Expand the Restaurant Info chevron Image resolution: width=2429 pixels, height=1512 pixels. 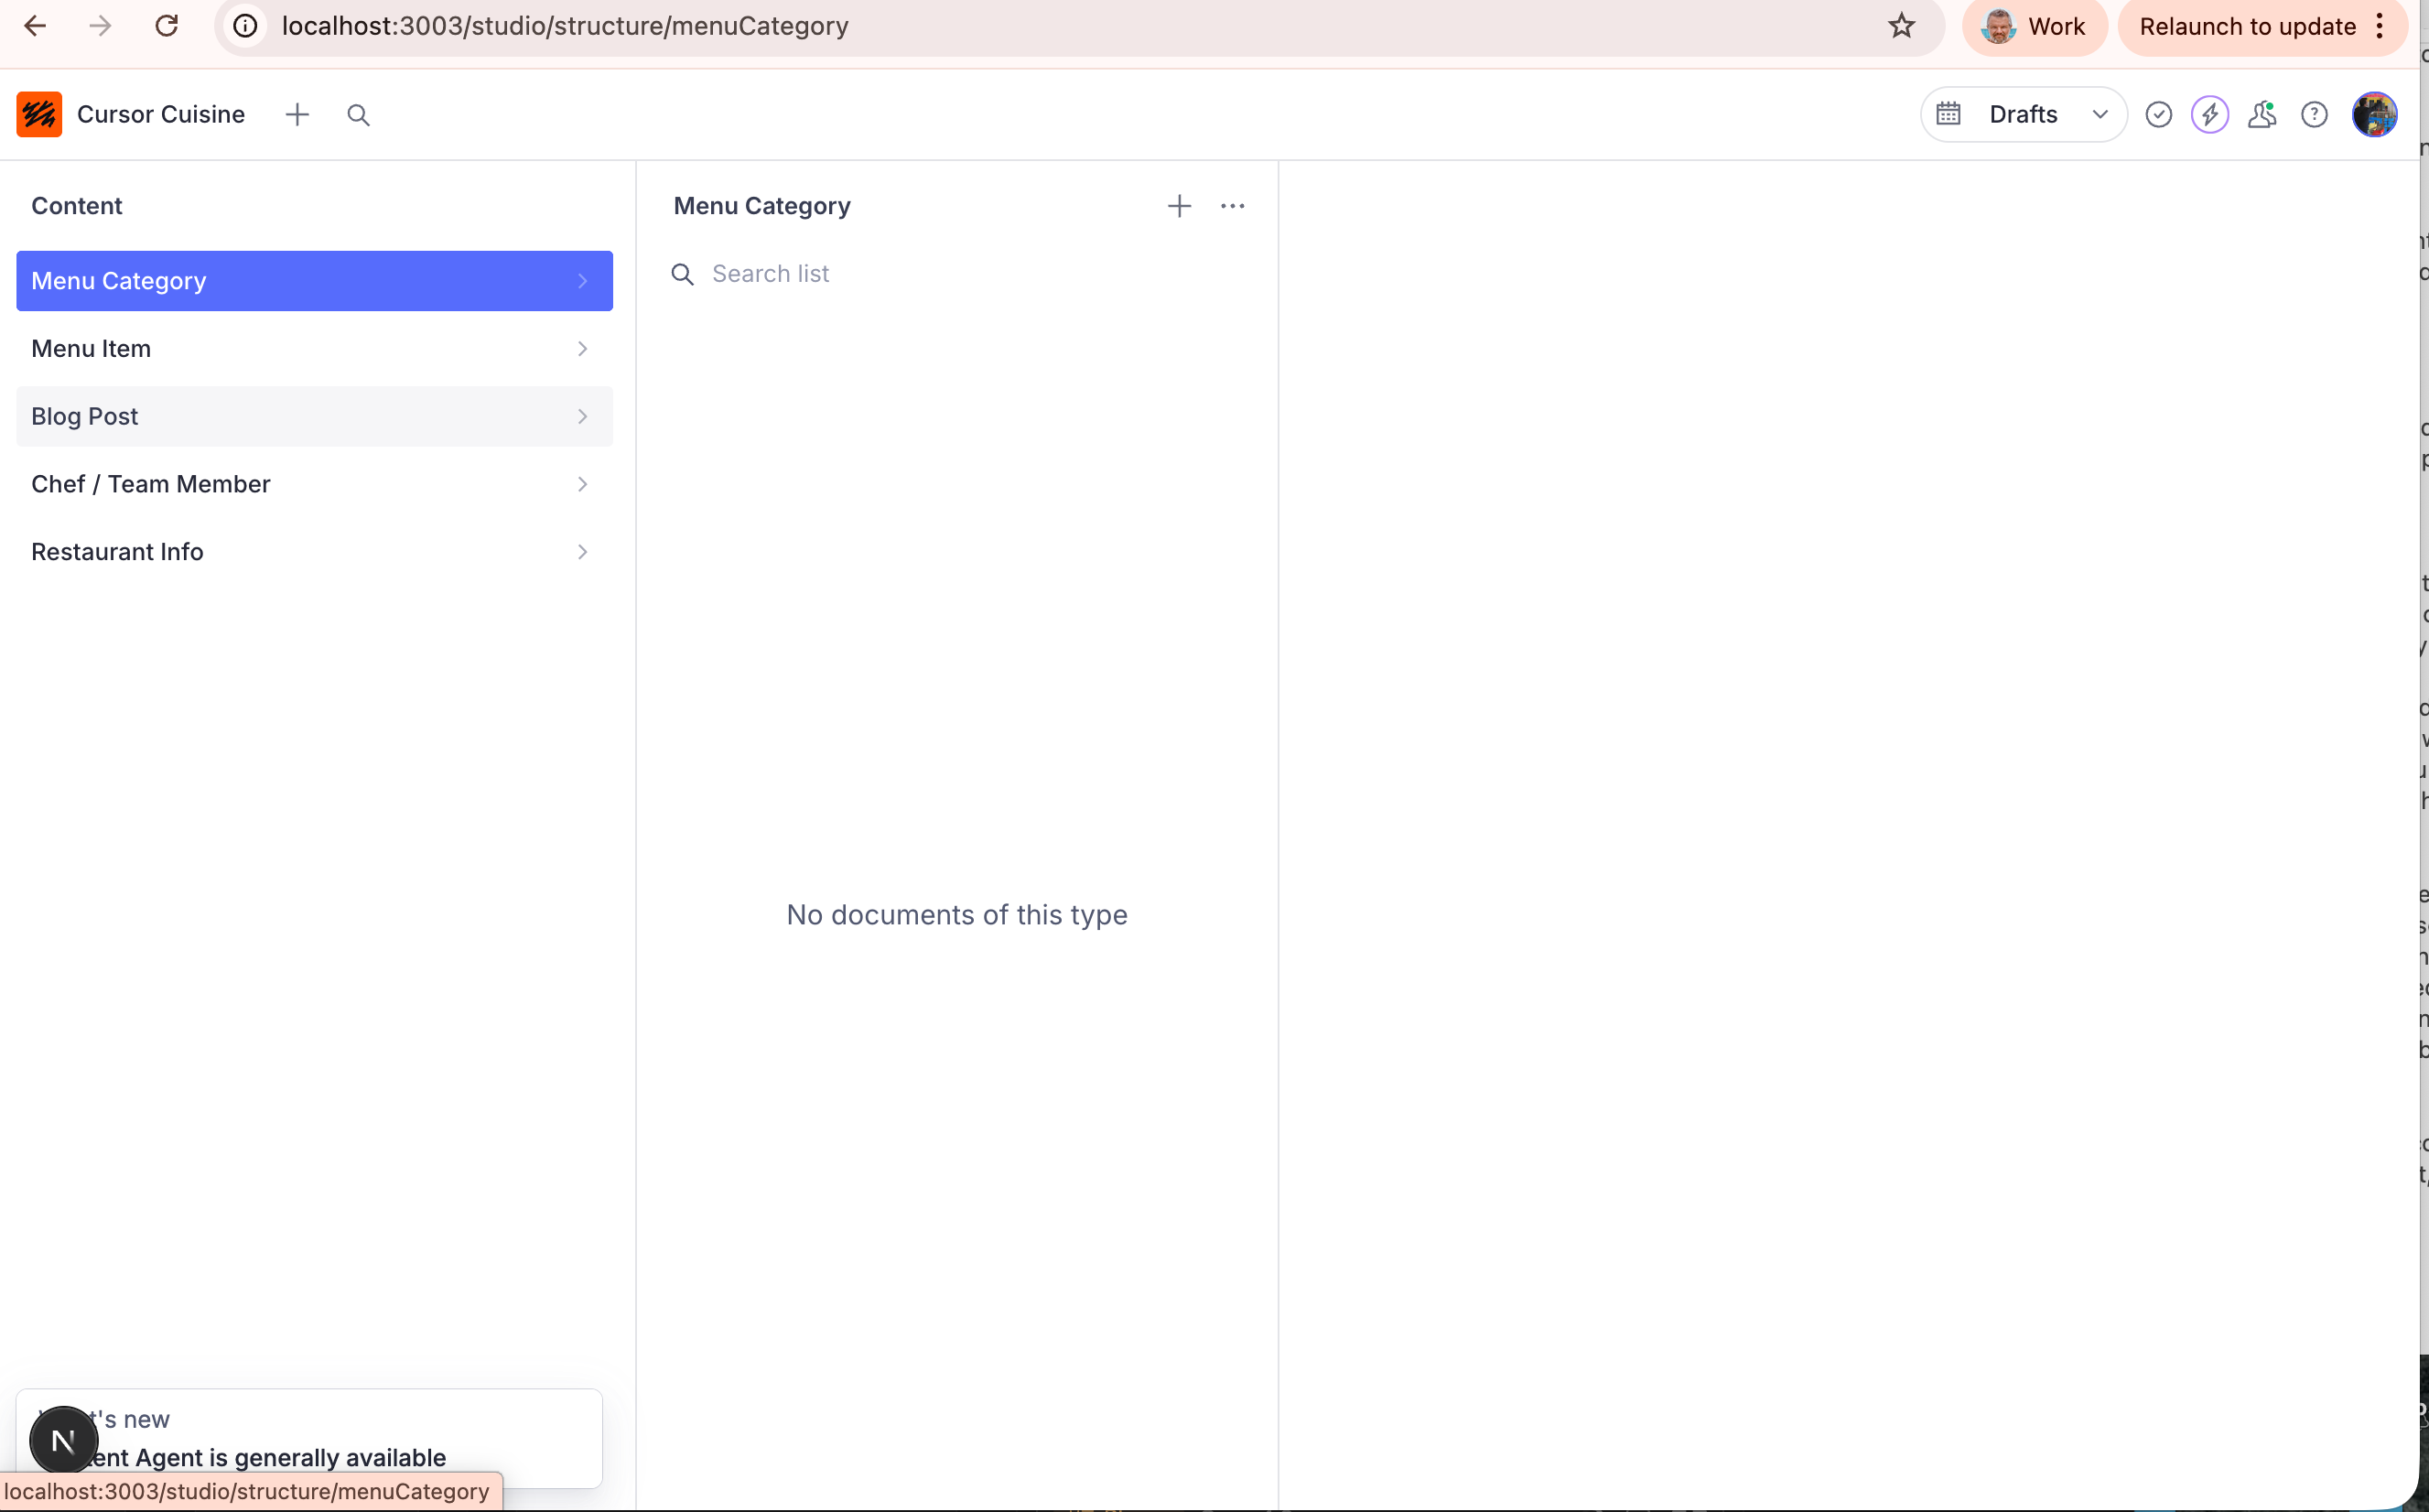(582, 552)
